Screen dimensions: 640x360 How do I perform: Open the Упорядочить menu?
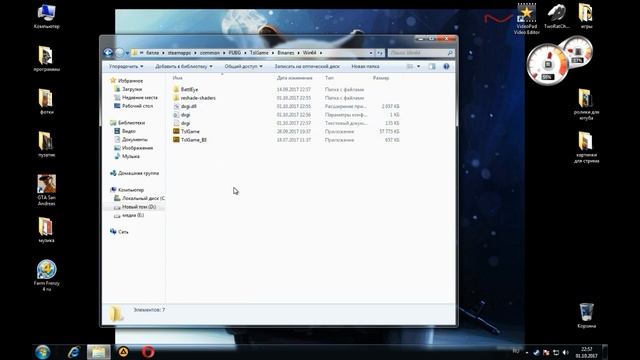click(126, 66)
